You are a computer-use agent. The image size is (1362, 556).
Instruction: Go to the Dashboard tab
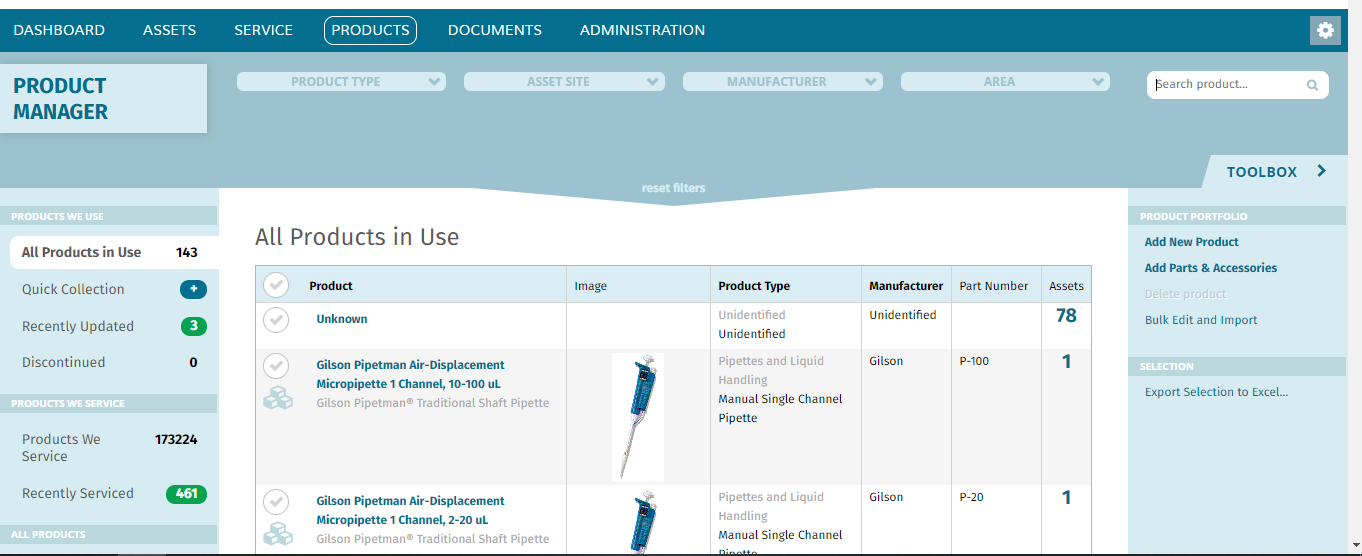pyautogui.click(x=59, y=30)
